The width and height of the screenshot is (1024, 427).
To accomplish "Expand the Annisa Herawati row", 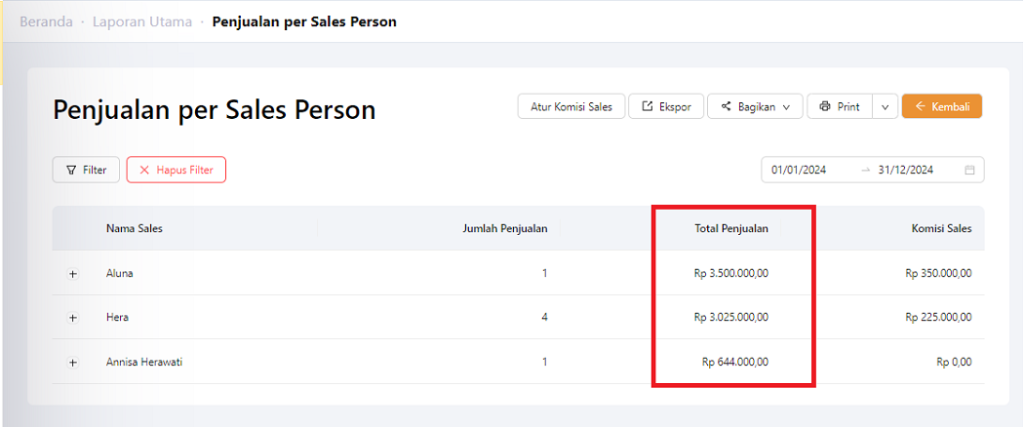I will [x=72, y=362].
